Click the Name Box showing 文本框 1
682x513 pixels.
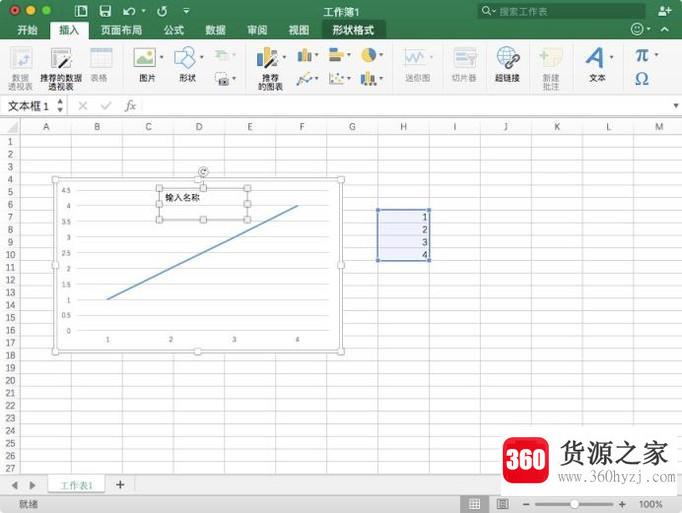(x=29, y=105)
